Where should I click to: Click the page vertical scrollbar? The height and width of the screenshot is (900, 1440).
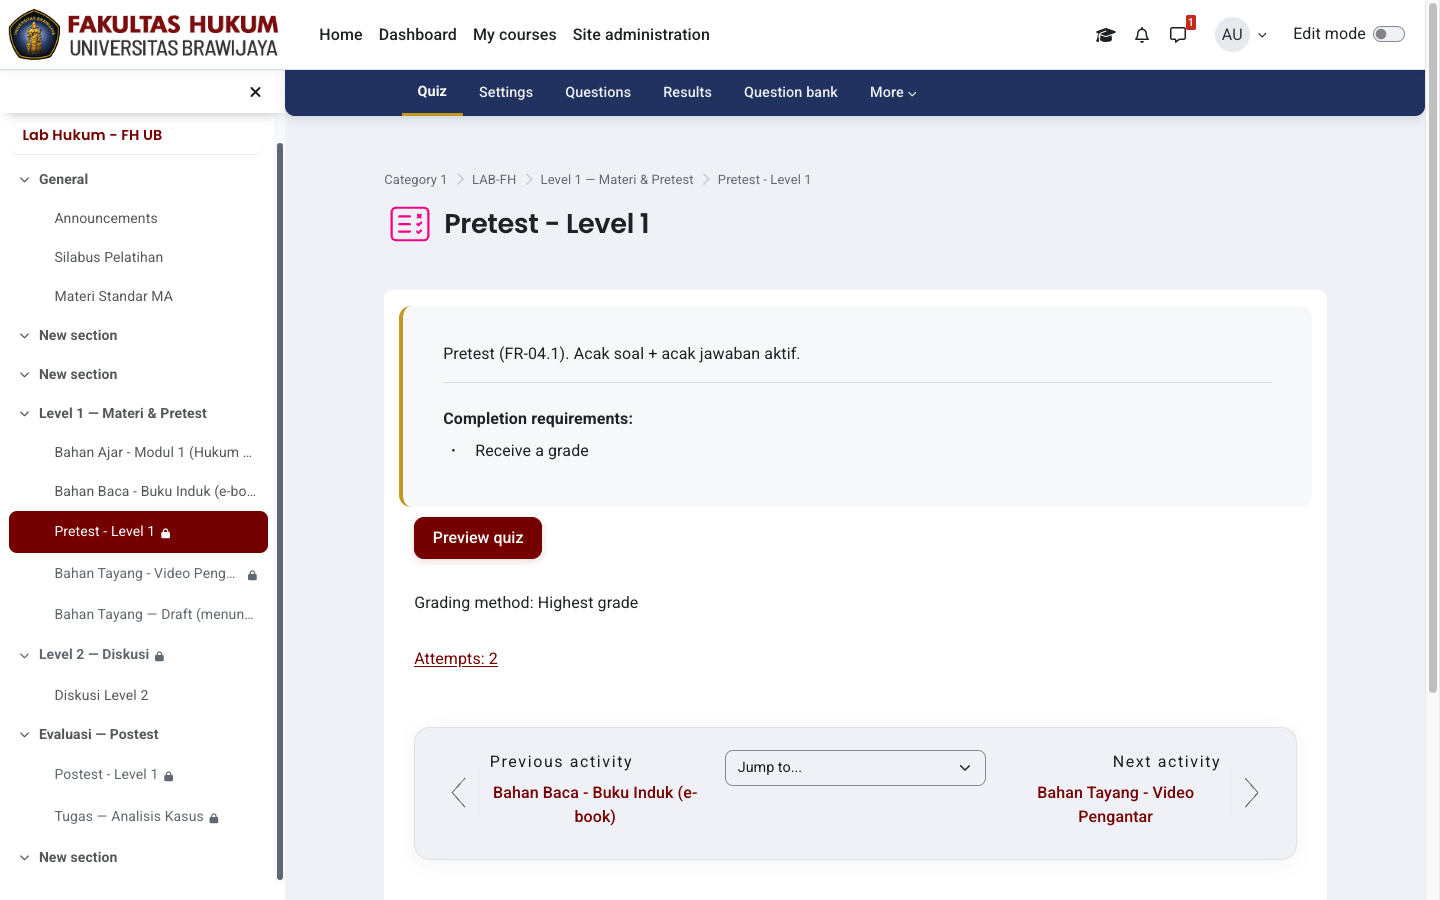coord(1433,350)
